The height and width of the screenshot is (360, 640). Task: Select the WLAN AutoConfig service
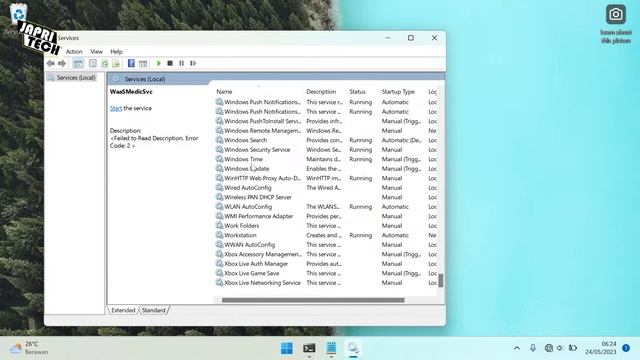point(327,207)
